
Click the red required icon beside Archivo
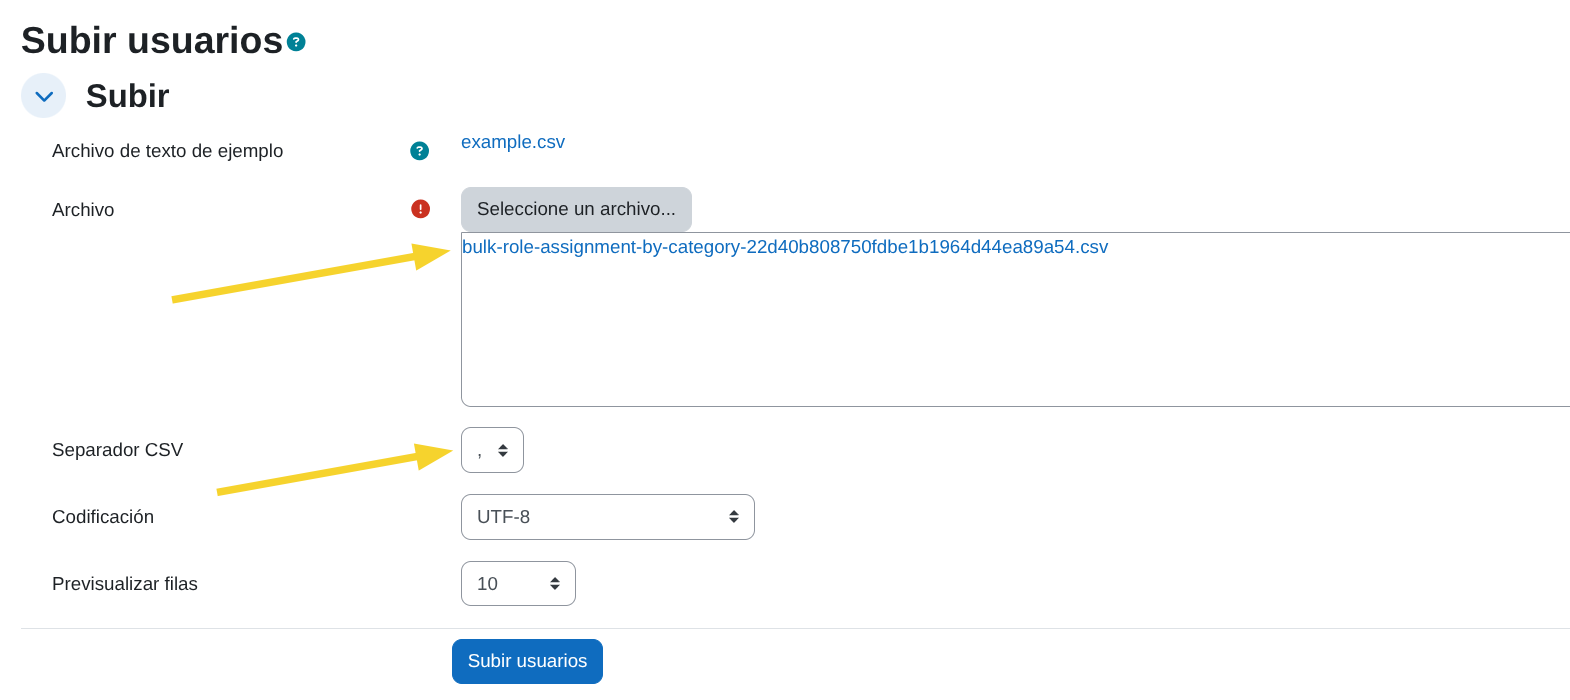coord(420,209)
